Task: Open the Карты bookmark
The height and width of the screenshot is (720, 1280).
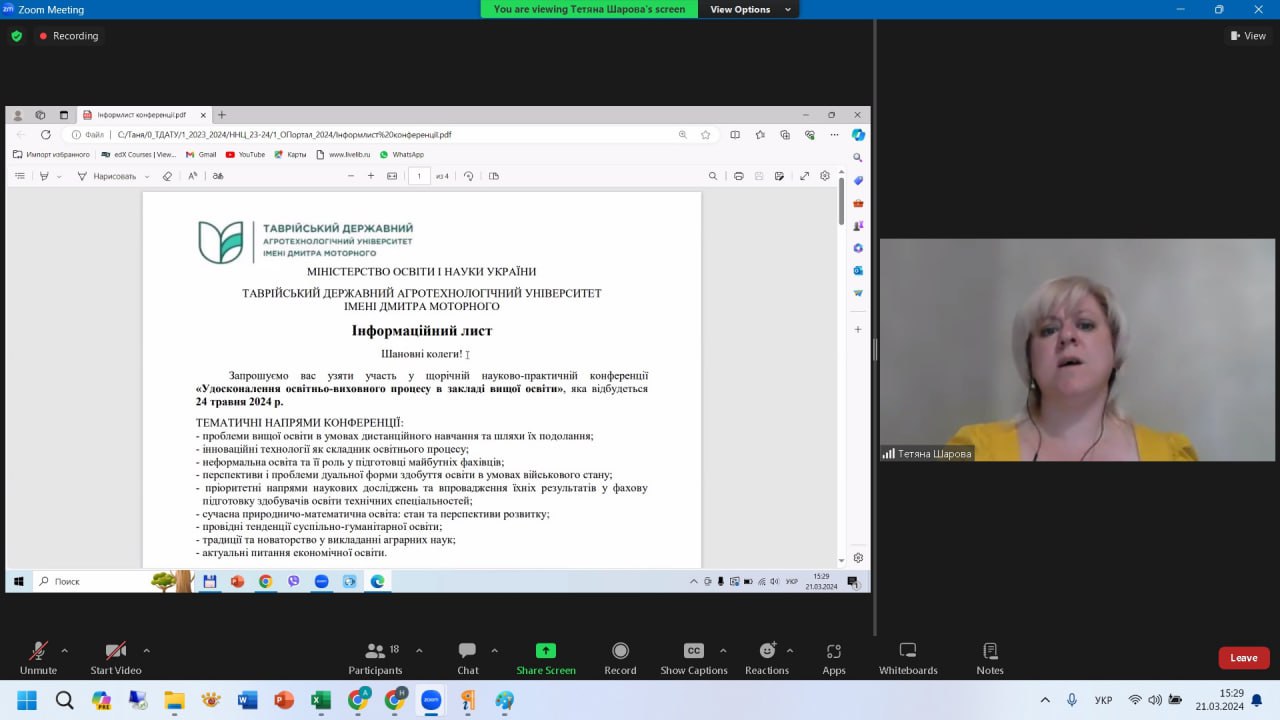Action: [290, 155]
